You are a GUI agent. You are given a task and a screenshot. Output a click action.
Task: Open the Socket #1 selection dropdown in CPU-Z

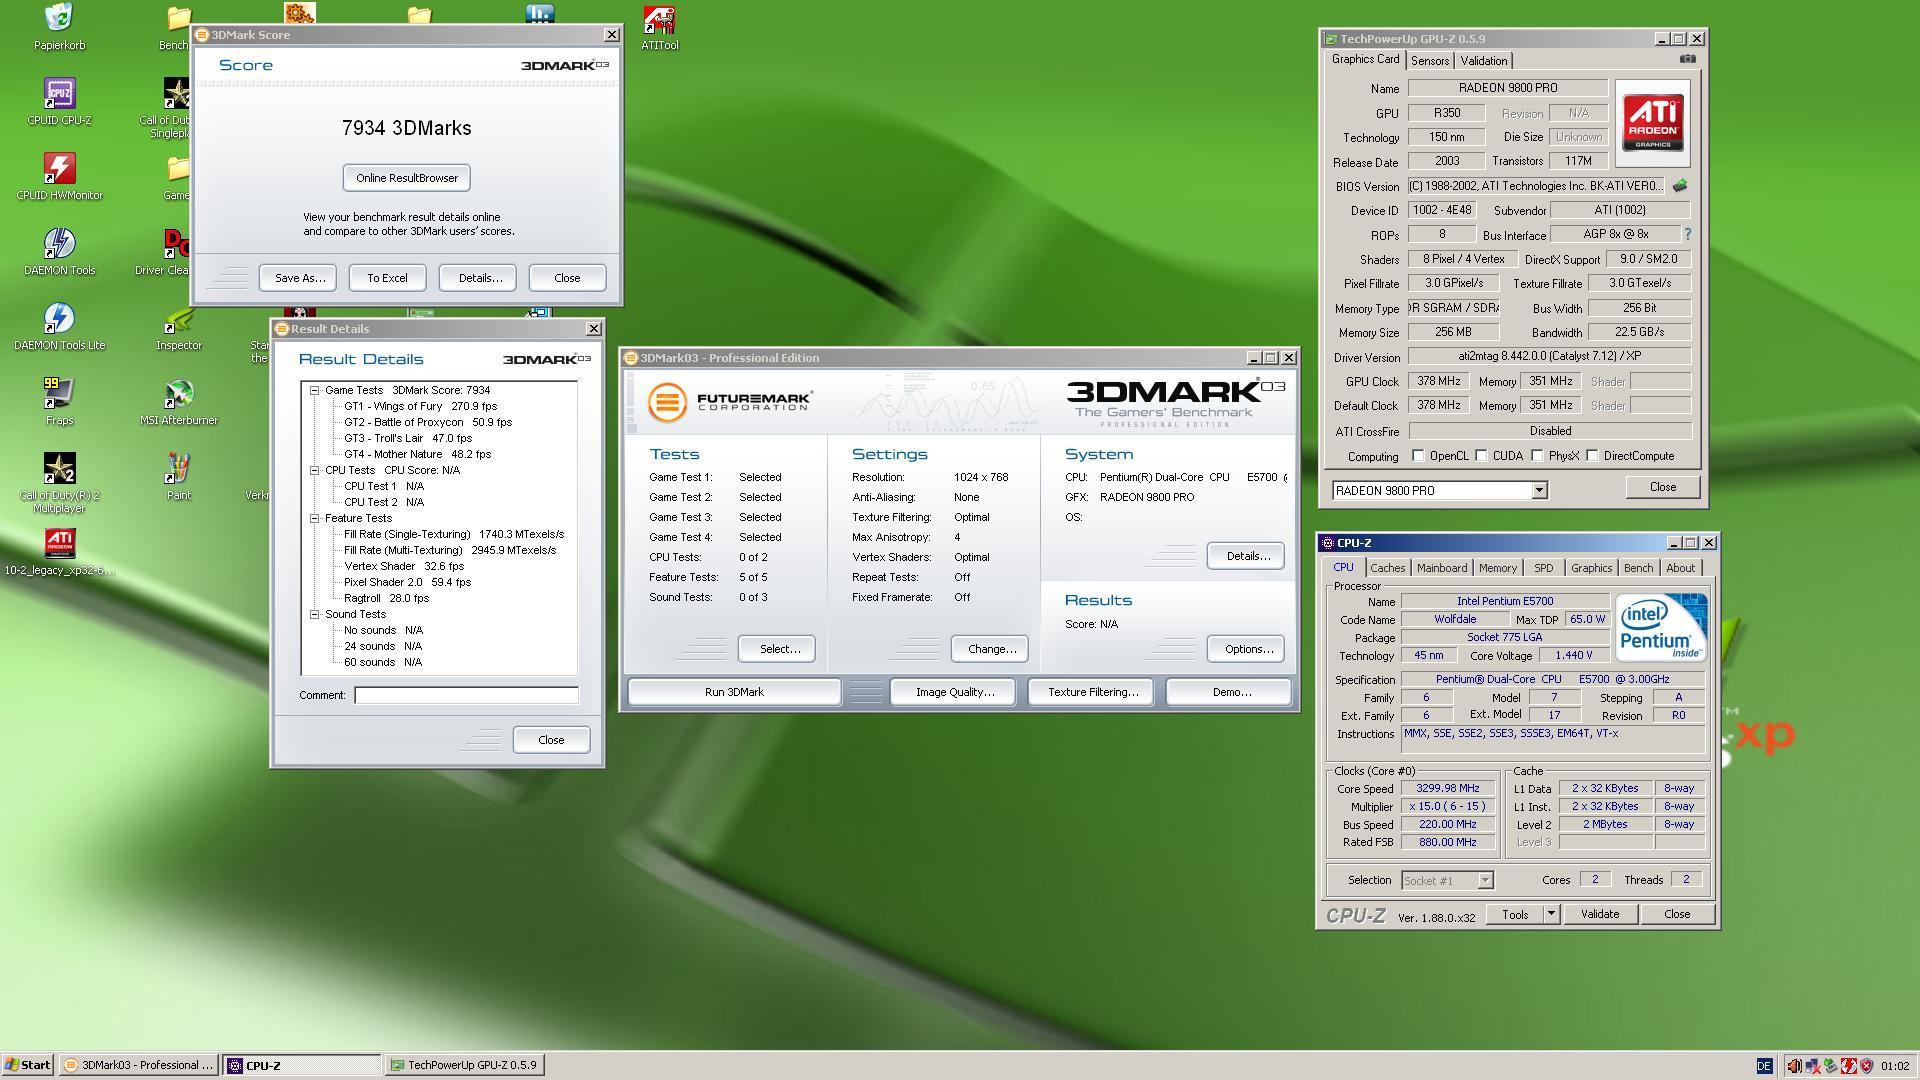(x=1485, y=881)
